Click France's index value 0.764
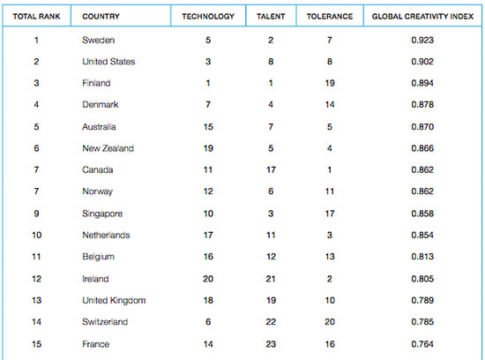The image size is (485, 360). pyautogui.click(x=422, y=344)
